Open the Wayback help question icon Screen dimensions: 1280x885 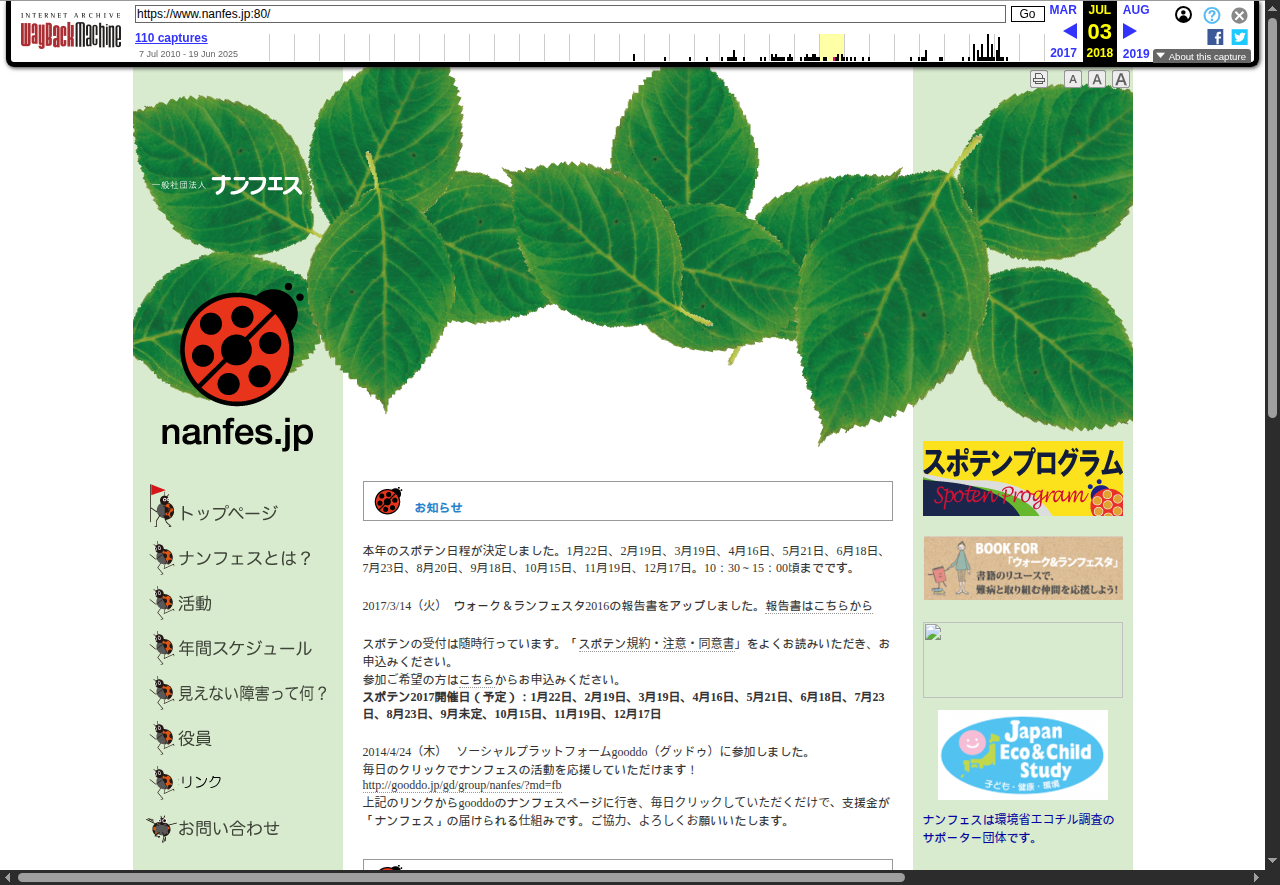[x=1211, y=15]
